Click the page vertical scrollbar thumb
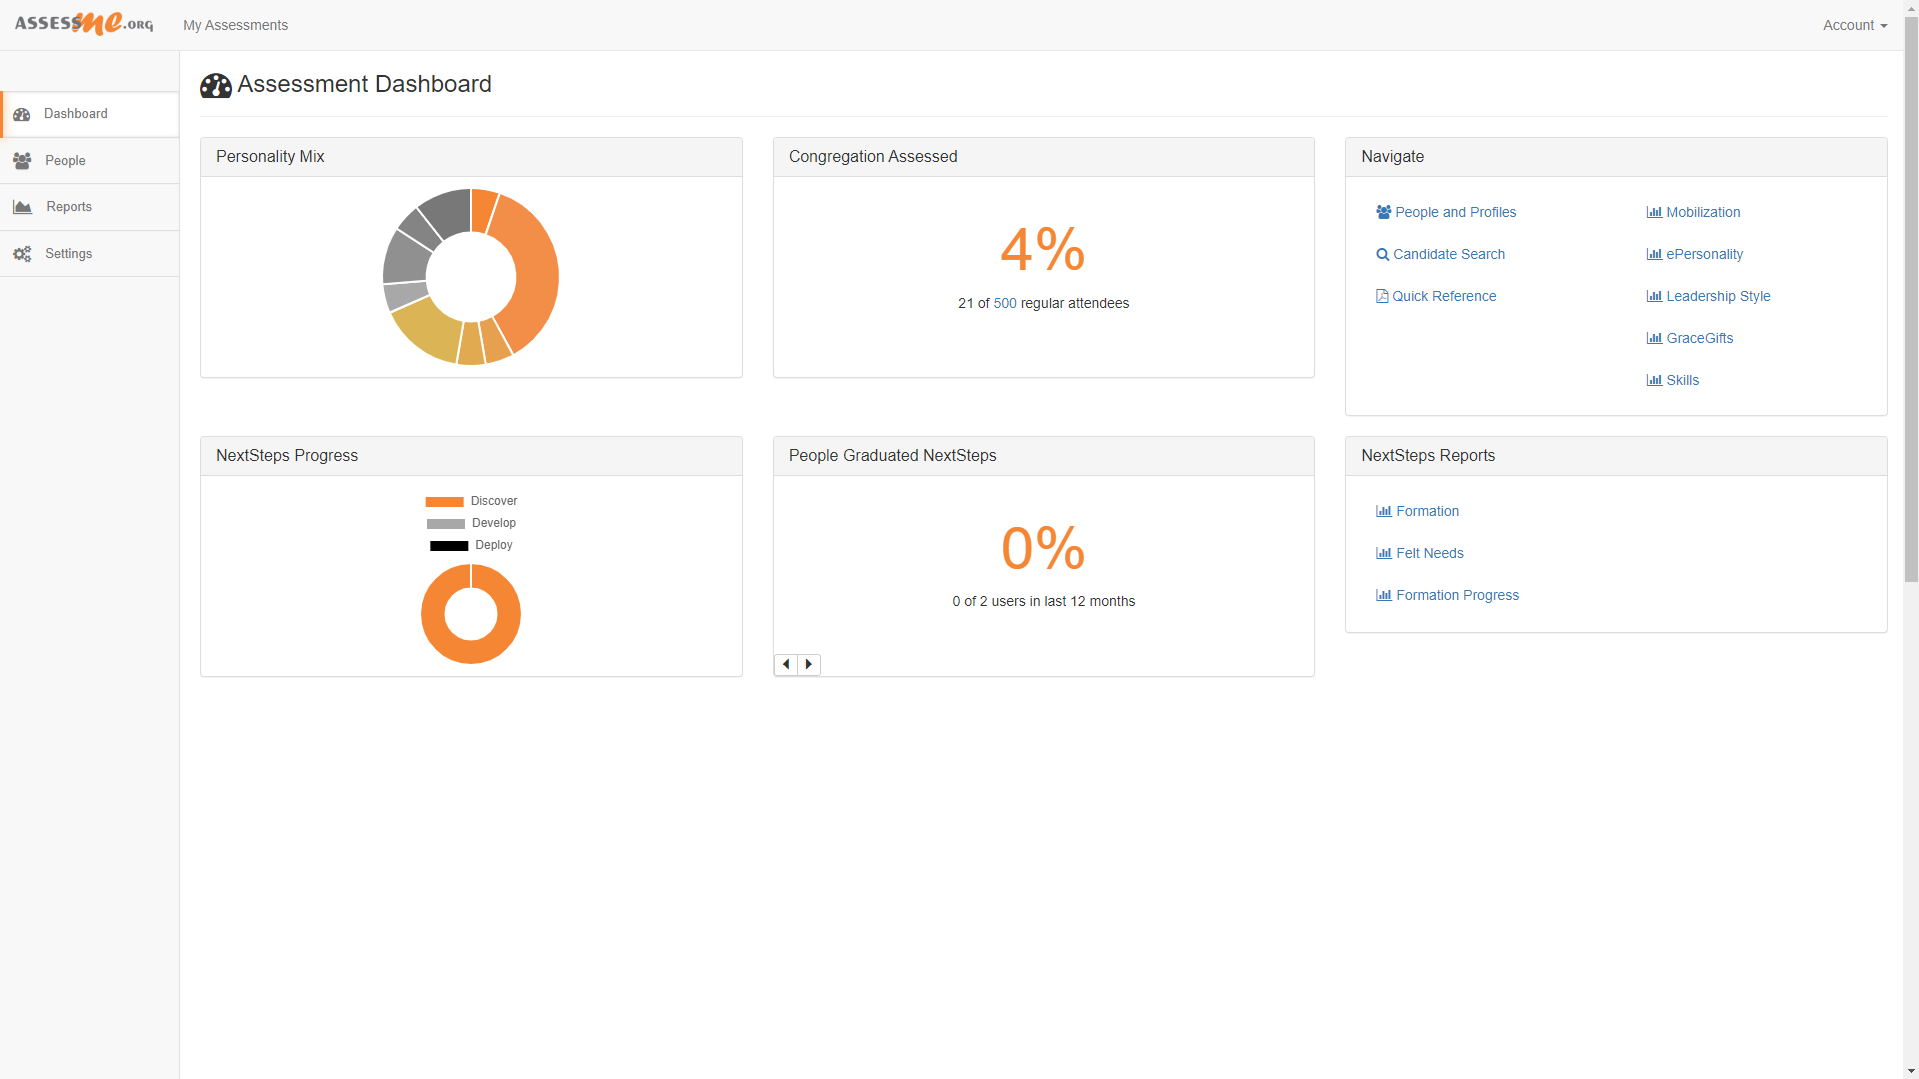Viewport: 1919px width, 1079px height. [1911, 298]
